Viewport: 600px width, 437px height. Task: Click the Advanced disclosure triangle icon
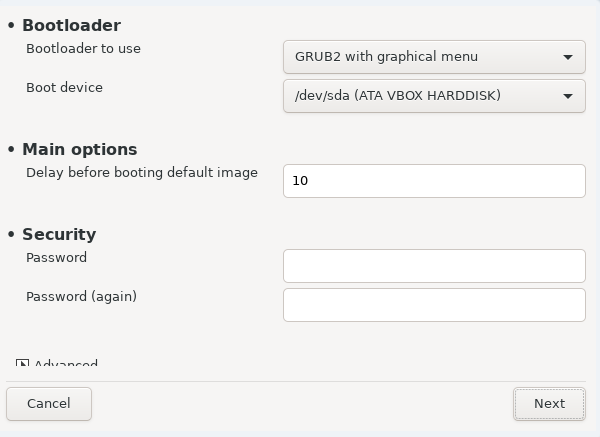click(22, 362)
